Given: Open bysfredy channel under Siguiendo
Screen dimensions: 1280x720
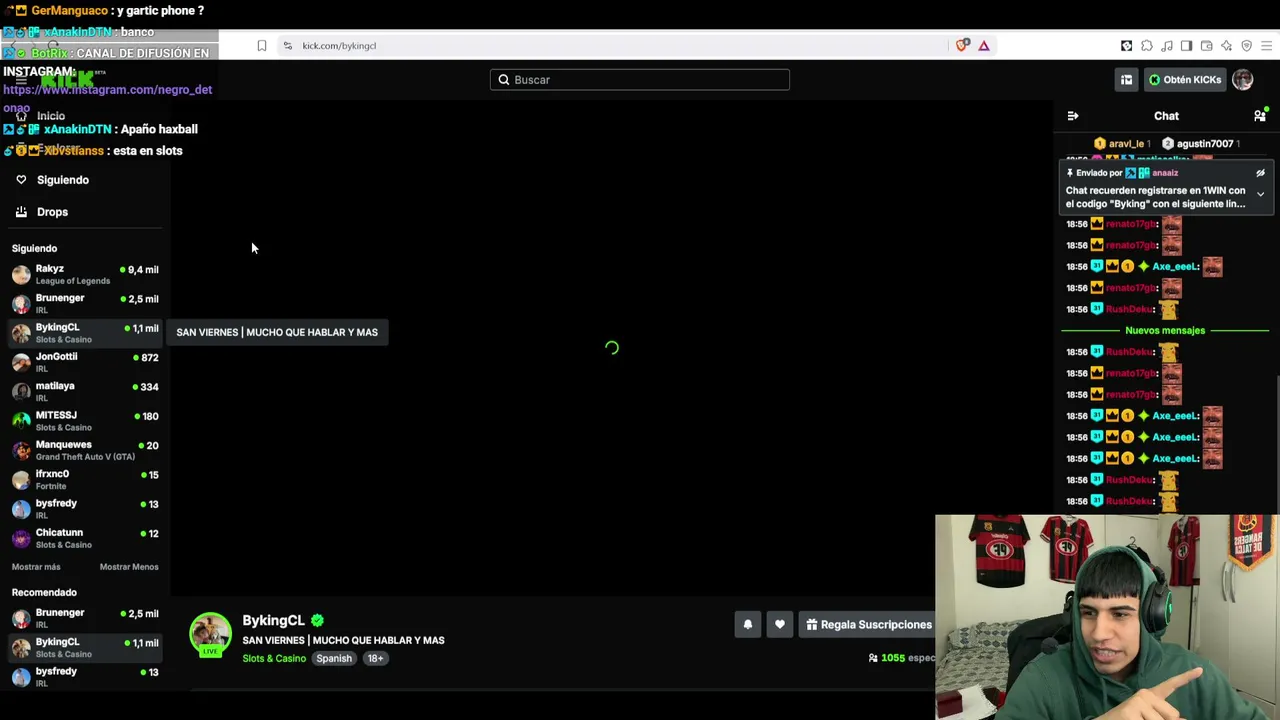Looking at the screenshot, I should click(85, 509).
